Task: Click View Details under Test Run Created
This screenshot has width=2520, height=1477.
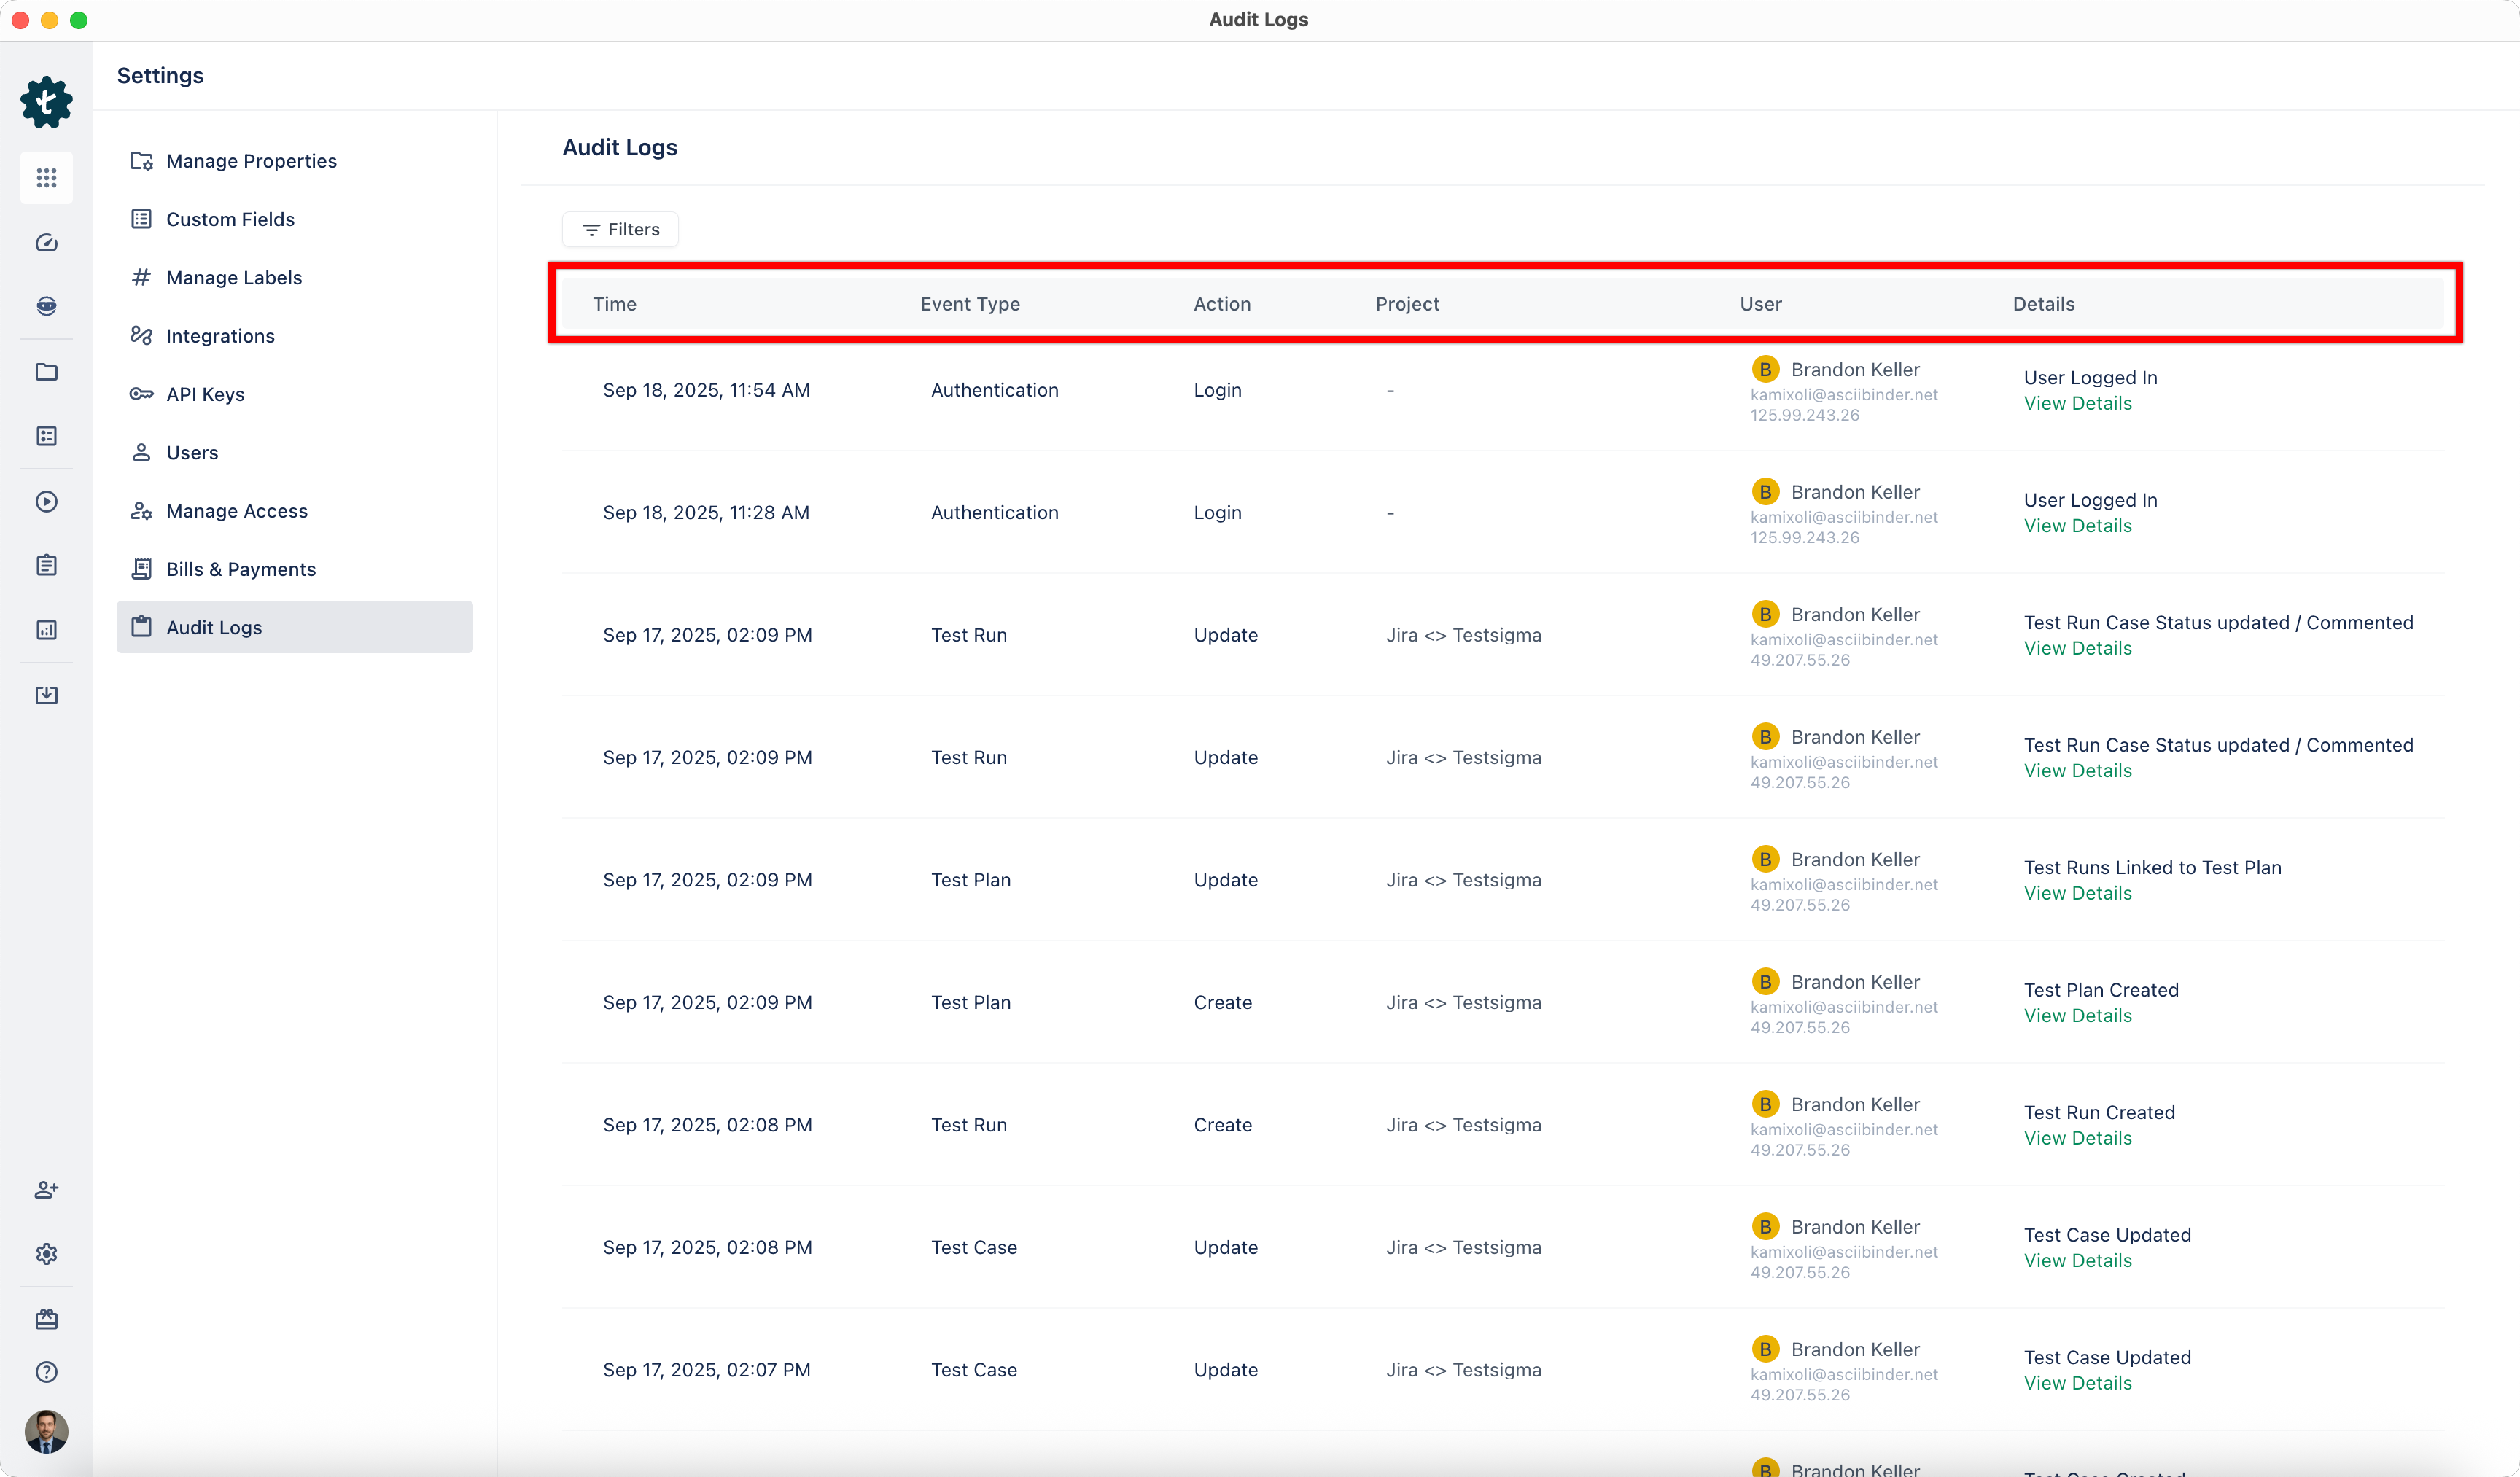Action: pos(2077,1138)
